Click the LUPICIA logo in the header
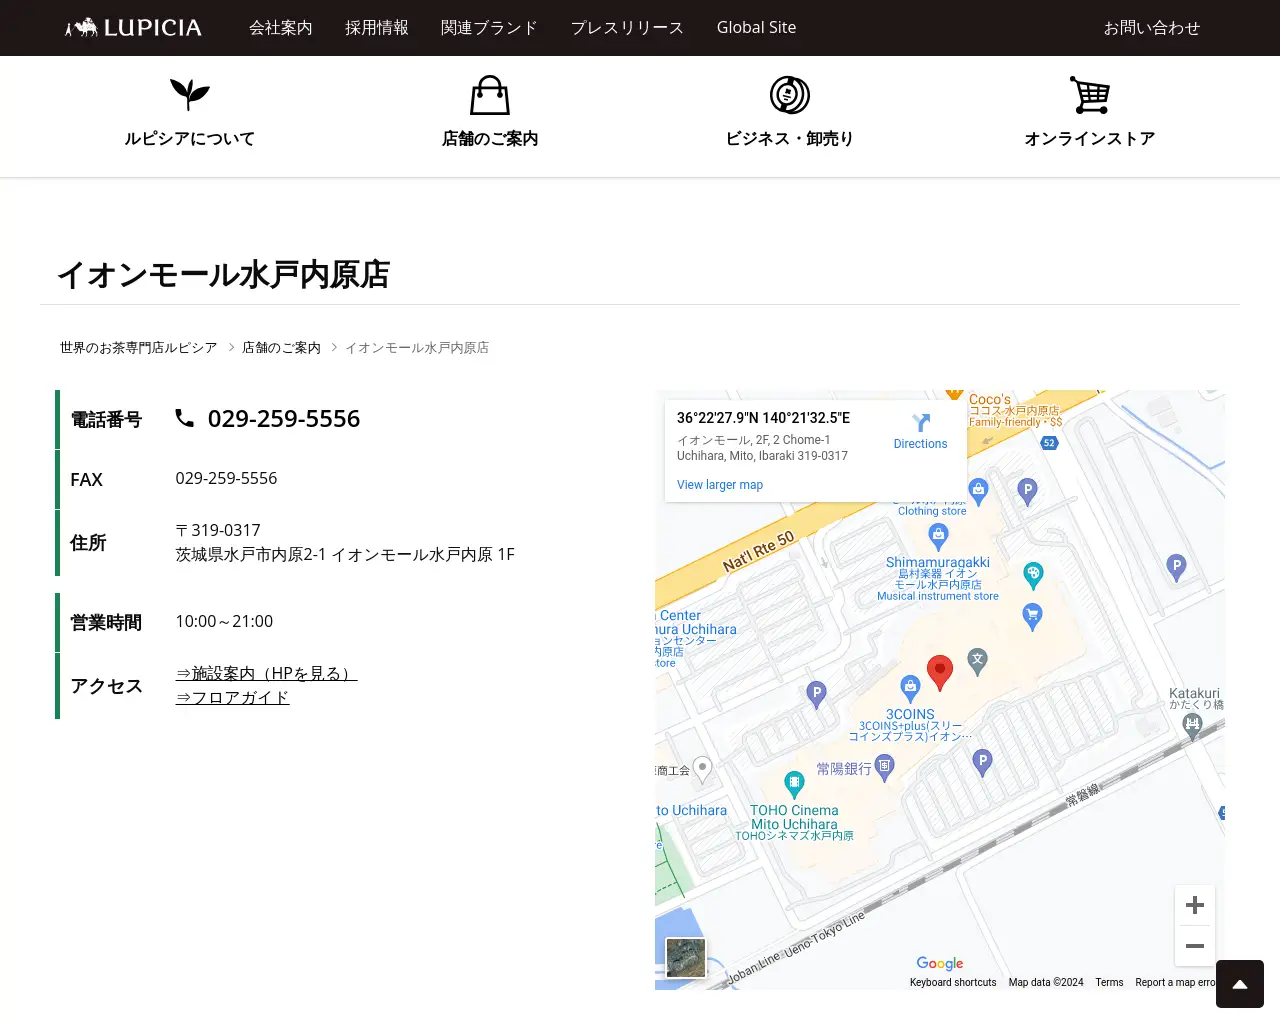The height and width of the screenshot is (1024, 1280). (x=131, y=27)
